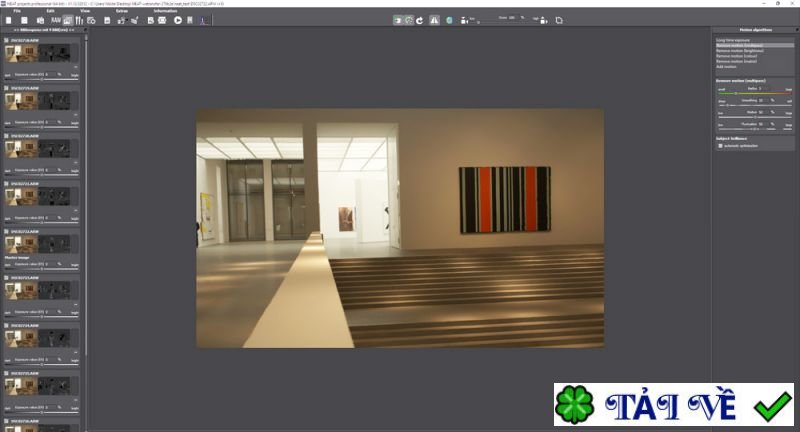800x432 pixels.
Task: Click the Radius slider track
Action: (x=755, y=93)
